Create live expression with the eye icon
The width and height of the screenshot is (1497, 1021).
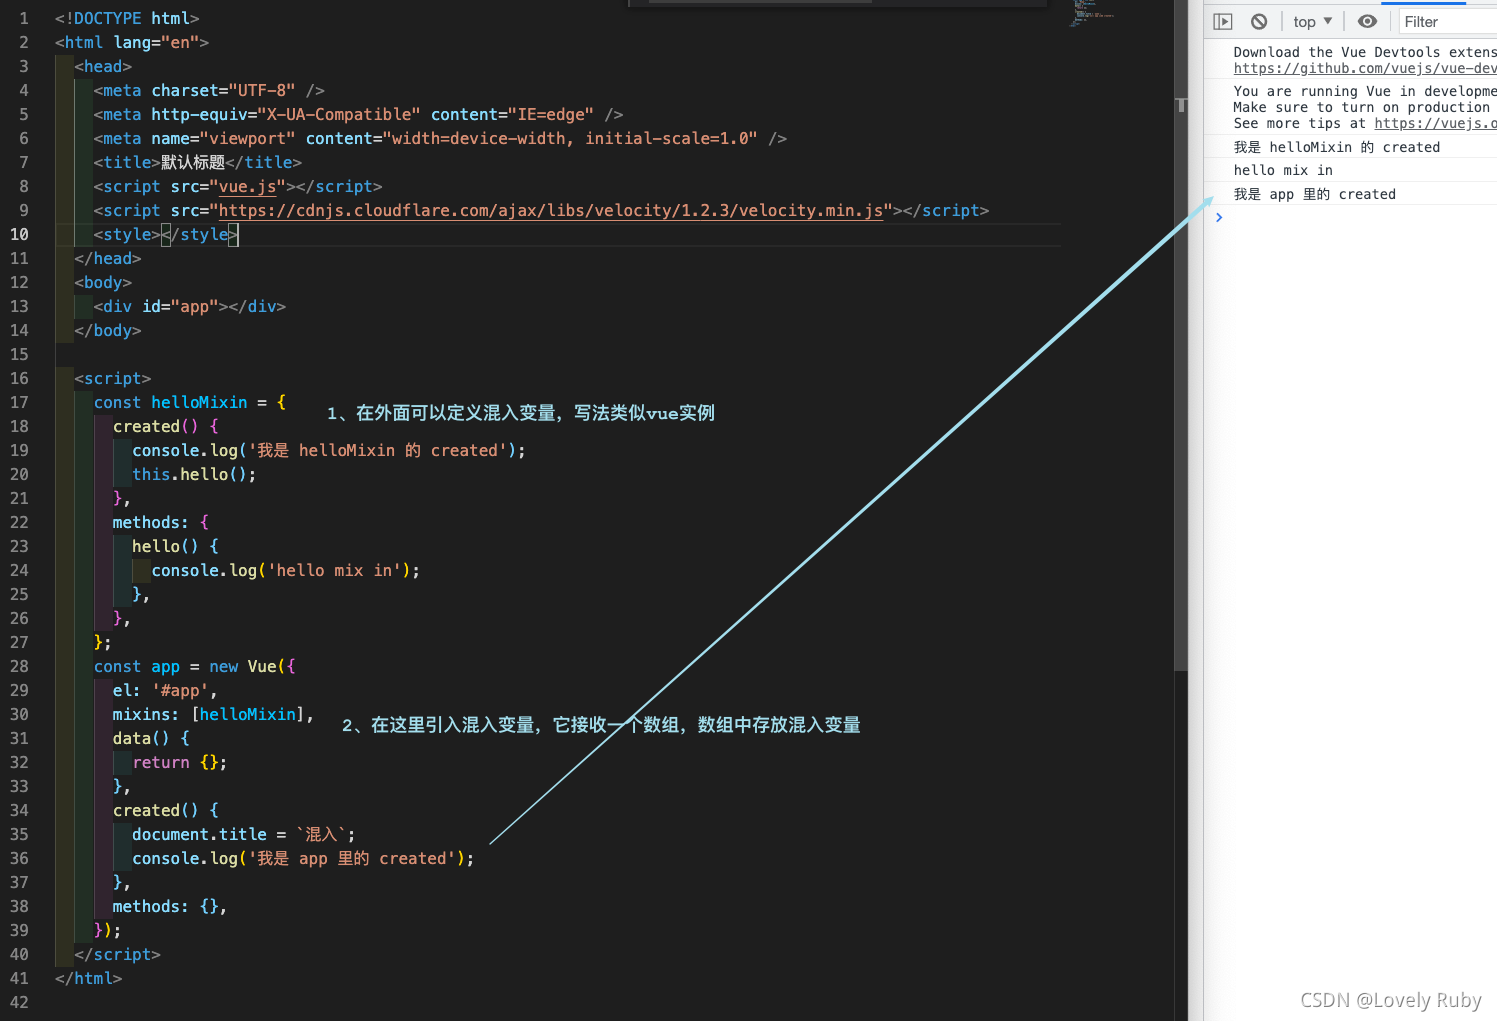[1367, 21]
